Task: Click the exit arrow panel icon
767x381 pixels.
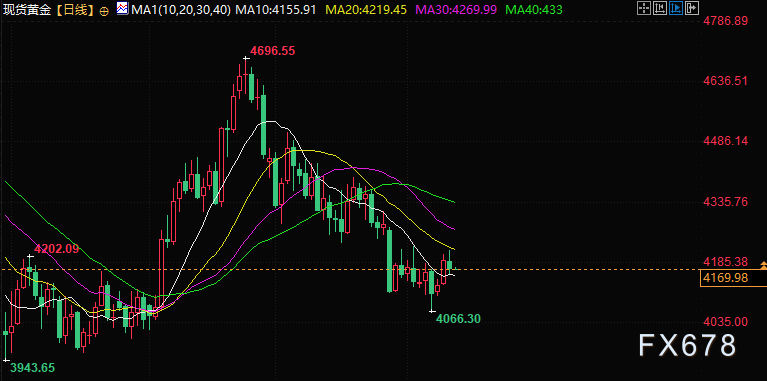Action: pyautogui.click(x=692, y=8)
